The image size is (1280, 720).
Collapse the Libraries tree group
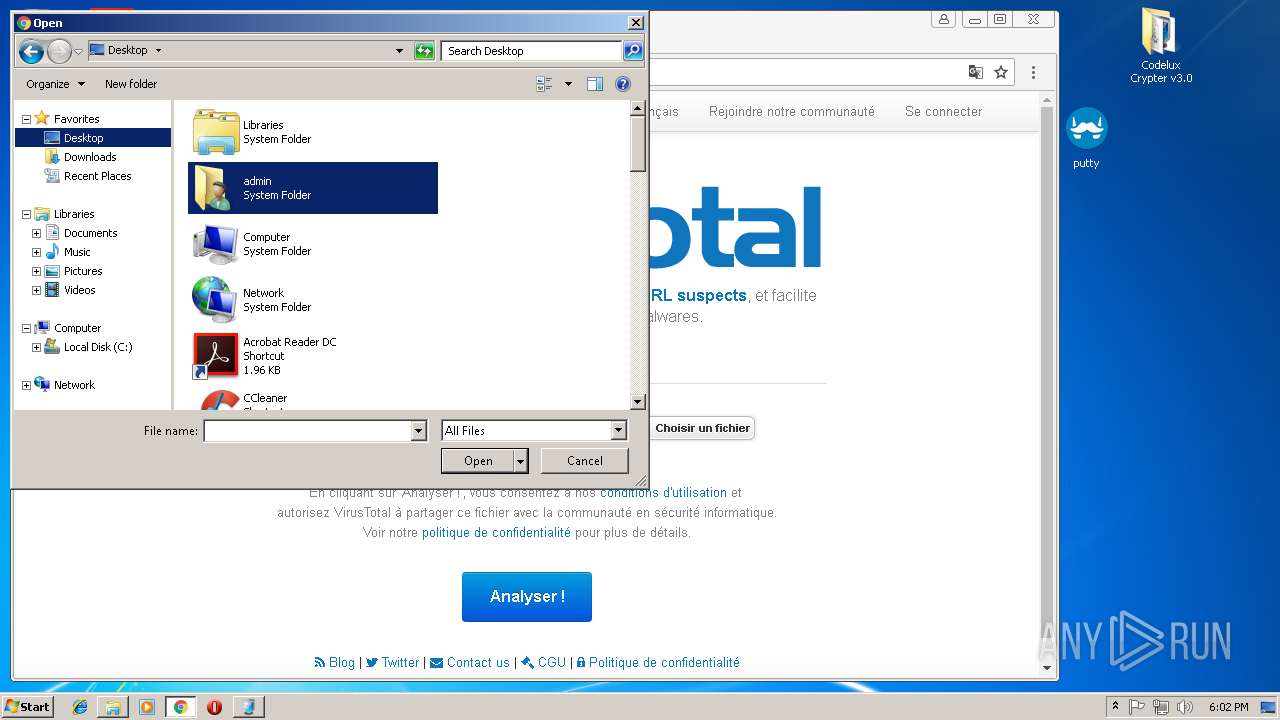click(x=27, y=214)
